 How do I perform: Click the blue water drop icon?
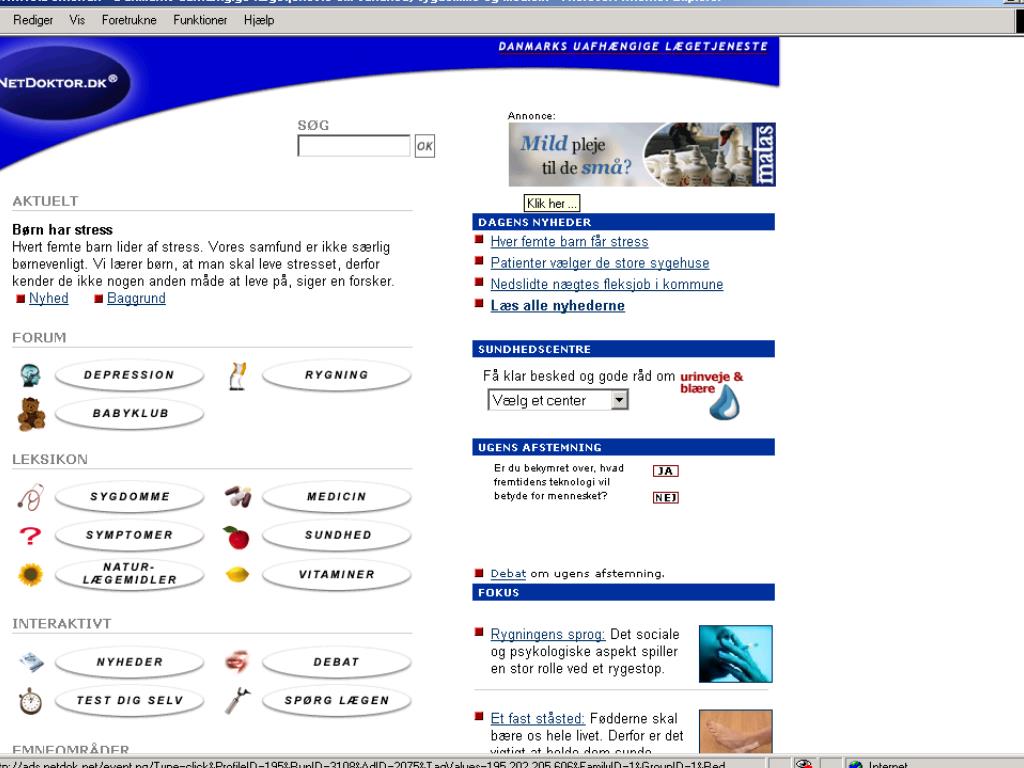click(x=725, y=402)
